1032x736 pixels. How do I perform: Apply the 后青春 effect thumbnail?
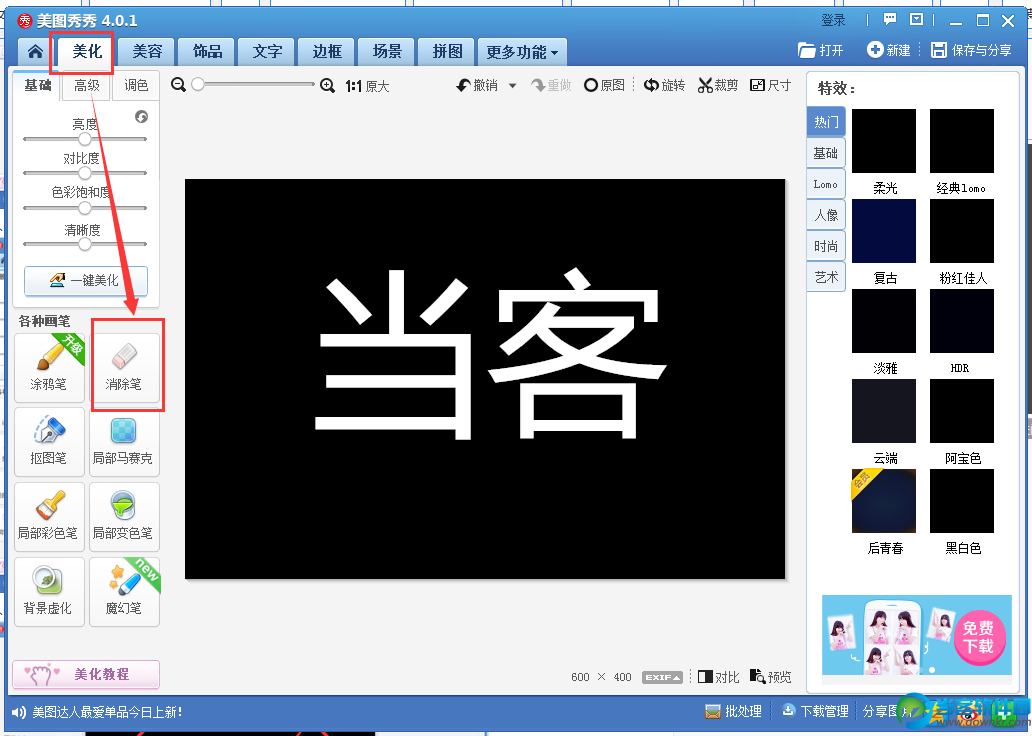click(x=884, y=501)
